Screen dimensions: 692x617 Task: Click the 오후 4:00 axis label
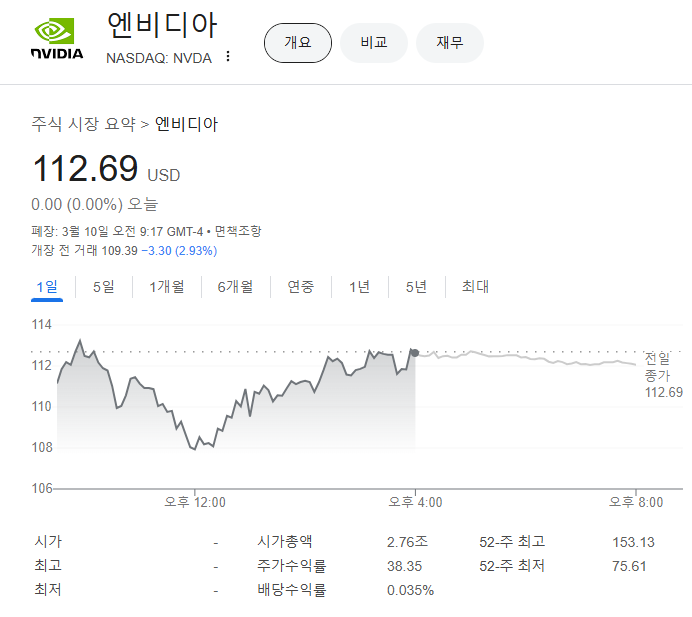415,502
